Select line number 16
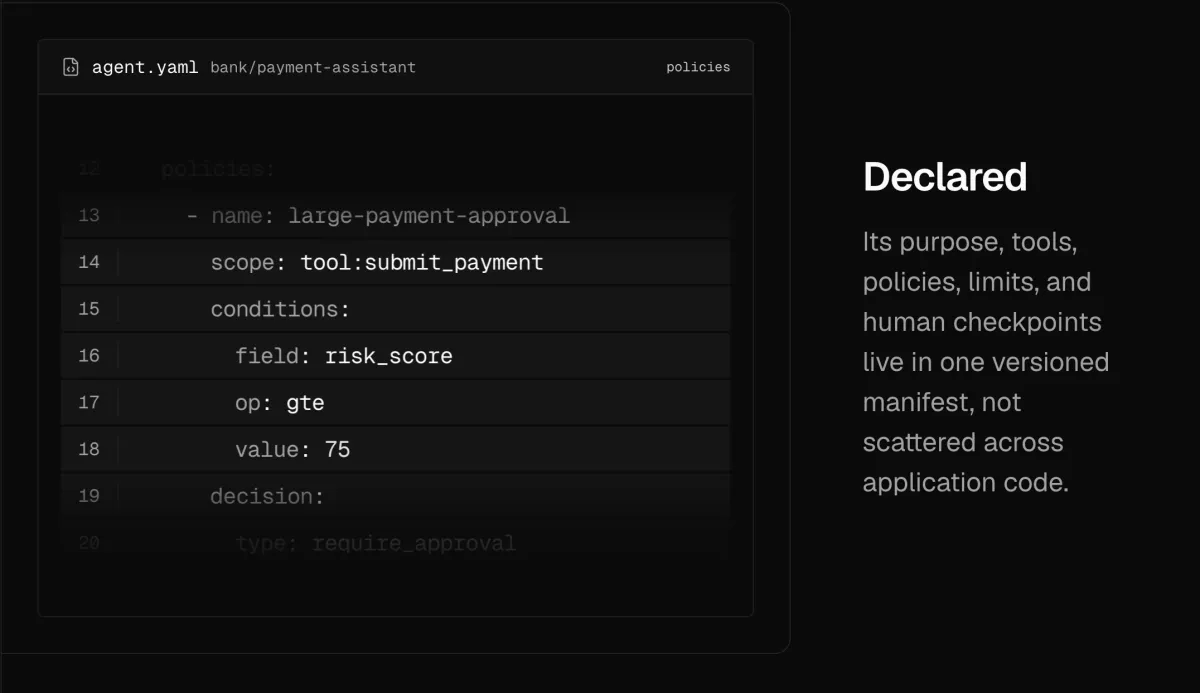The width and height of the screenshot is (1200, 693). (89, 356)
